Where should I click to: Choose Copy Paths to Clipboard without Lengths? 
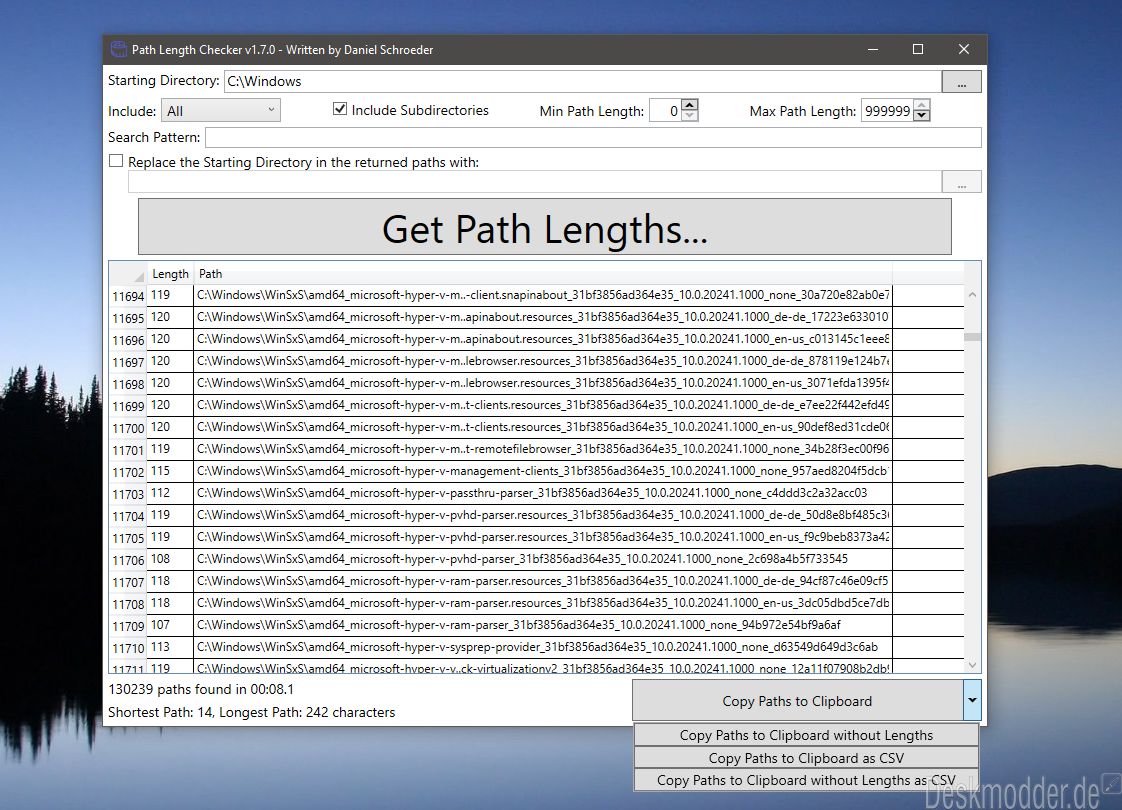coord(806,735)
